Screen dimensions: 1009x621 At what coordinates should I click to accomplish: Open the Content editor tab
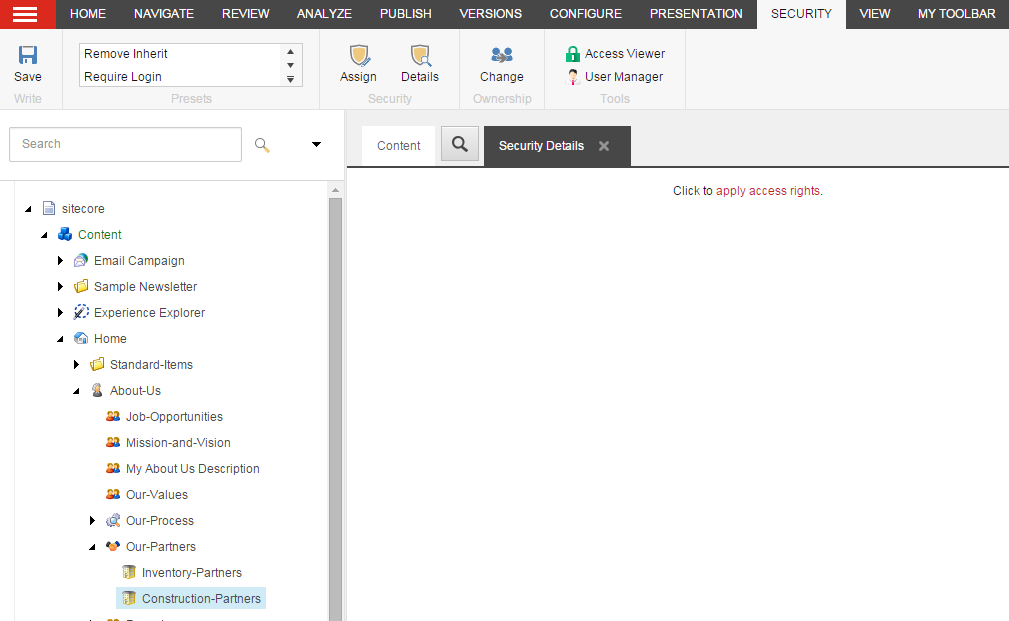398,146
